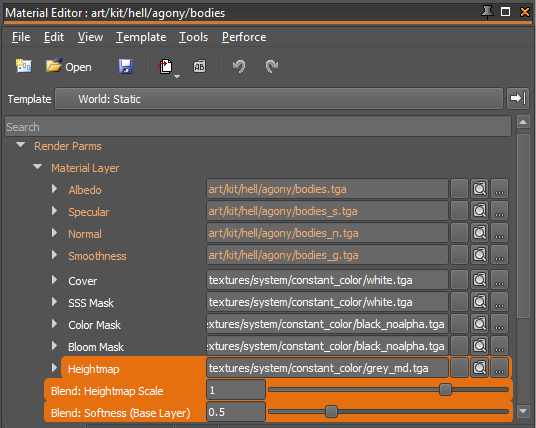Viewport: 536px width, 428px height.
Task: Pin the Material Editor window
Action: pyautogui.click(x=487, y=12)
